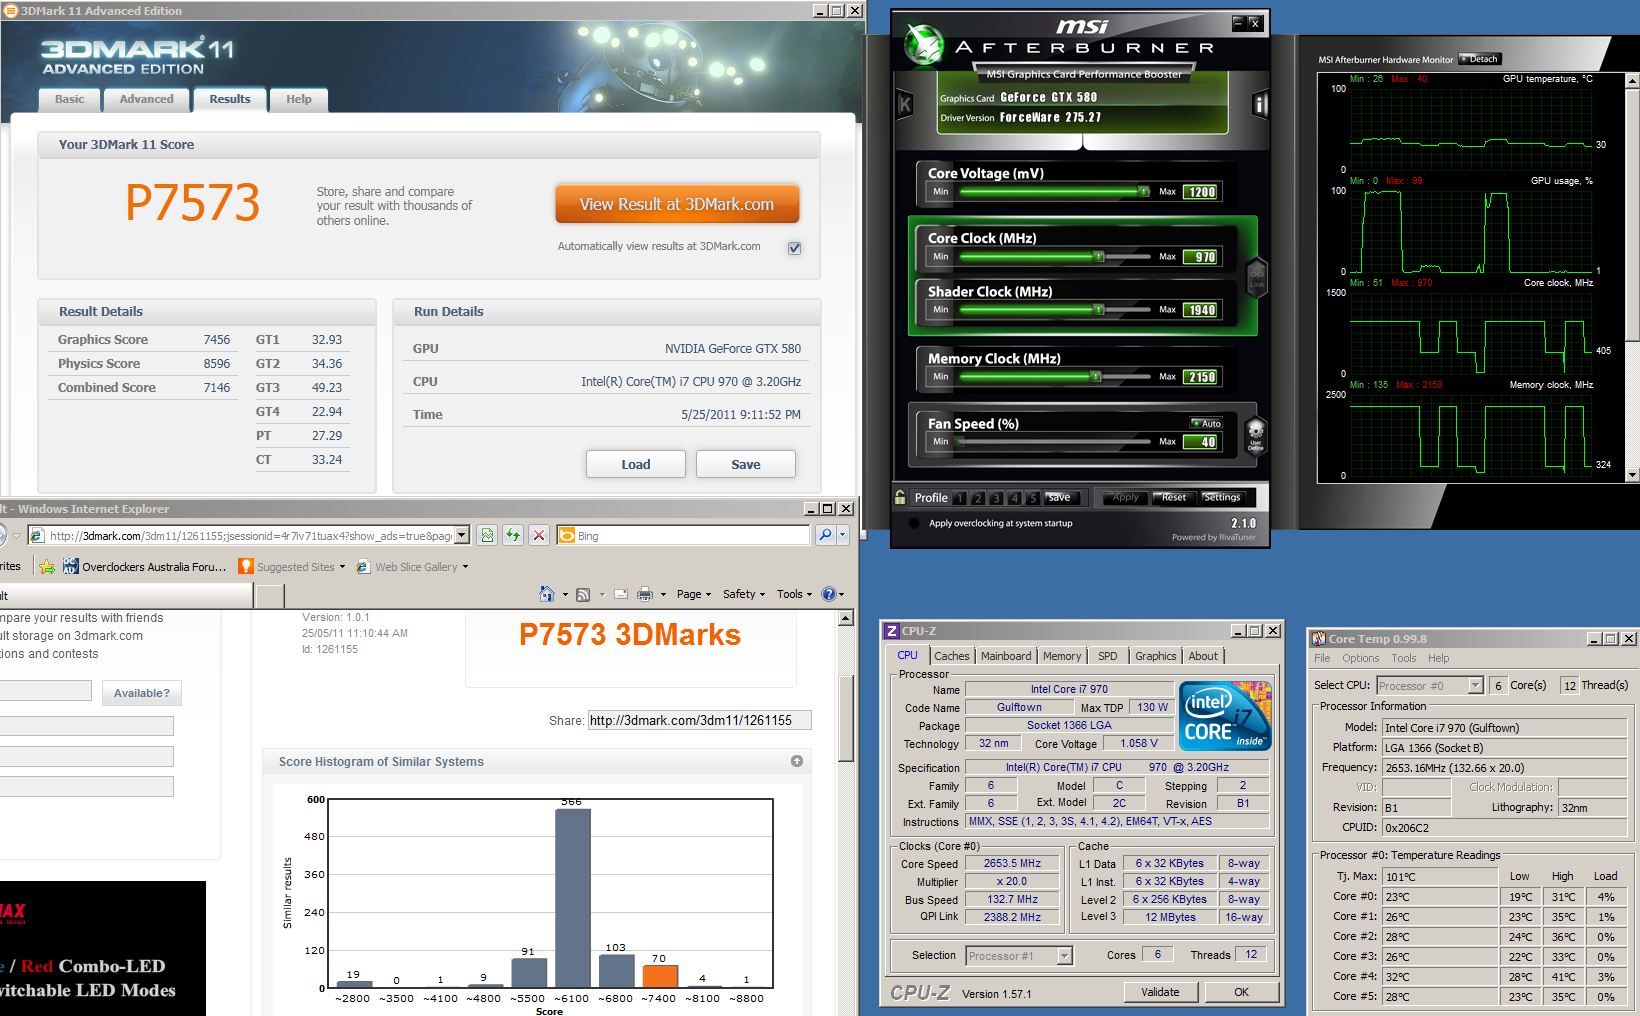Expand the Internet Explorer address bar dropdown
1640x1016 pixels.
tap(461, 535)
